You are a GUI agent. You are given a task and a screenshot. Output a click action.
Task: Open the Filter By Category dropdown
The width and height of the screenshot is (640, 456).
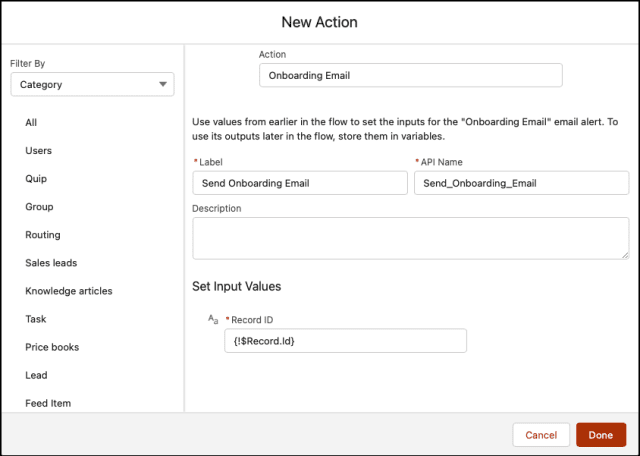[92, 85]
